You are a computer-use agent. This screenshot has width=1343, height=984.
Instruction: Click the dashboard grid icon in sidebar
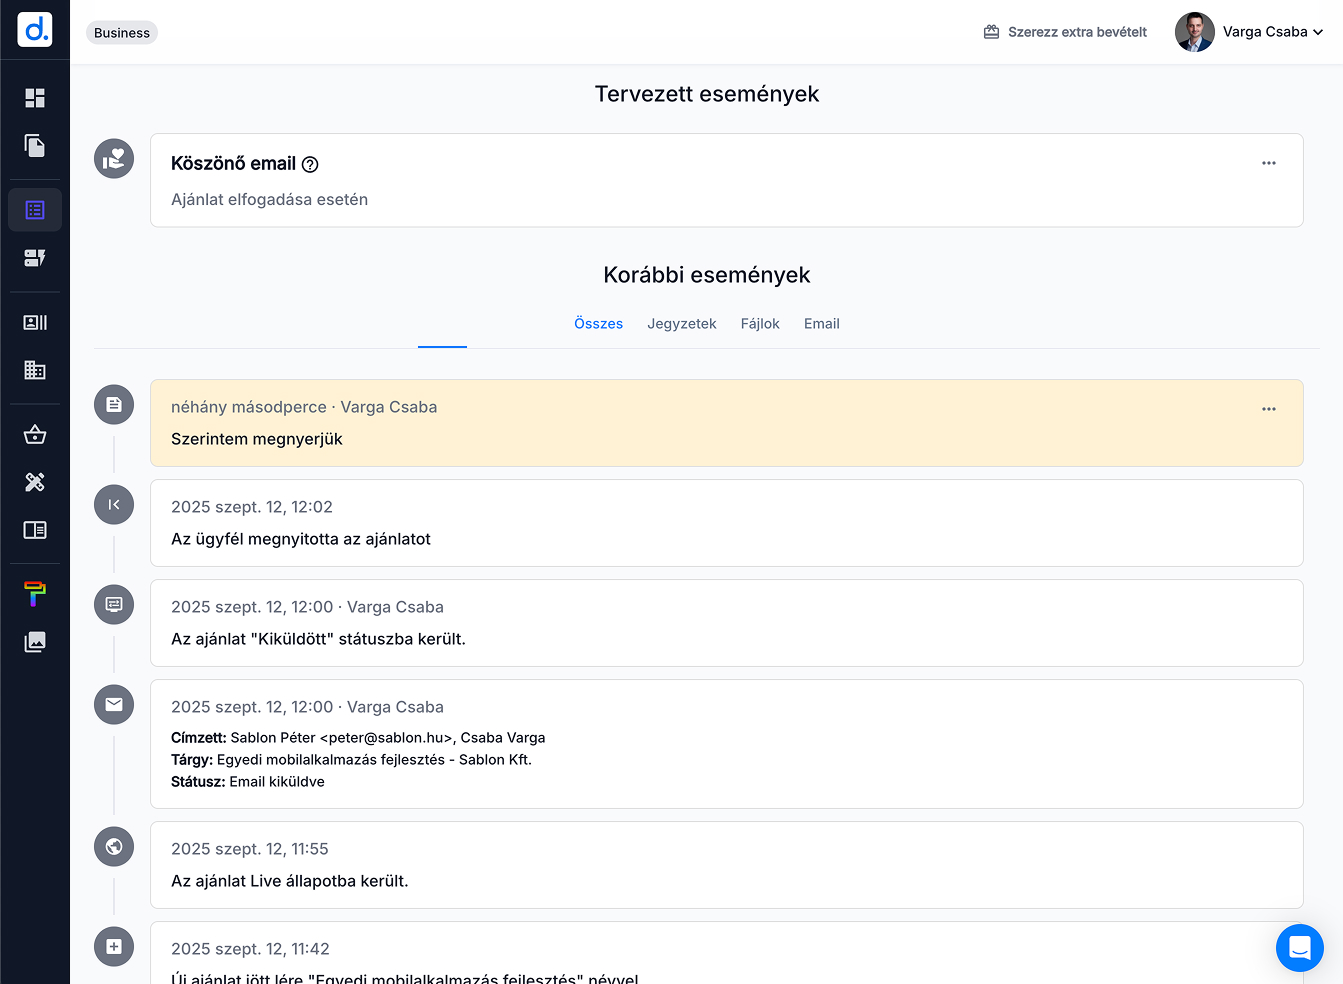coord(35,98)
